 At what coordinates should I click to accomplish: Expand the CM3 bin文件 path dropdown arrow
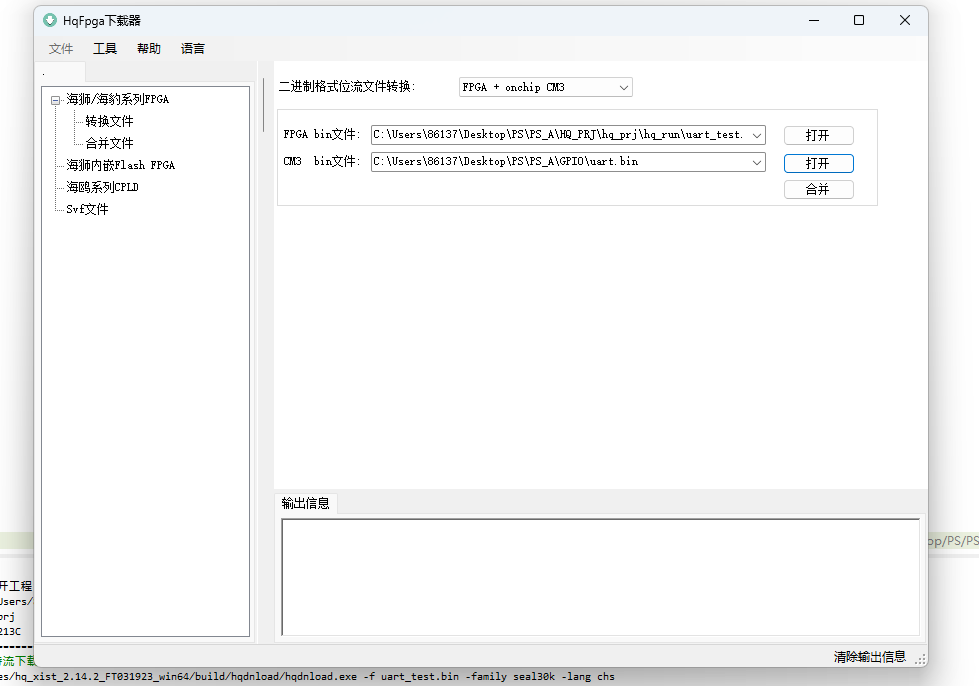[x=756, y=162]
